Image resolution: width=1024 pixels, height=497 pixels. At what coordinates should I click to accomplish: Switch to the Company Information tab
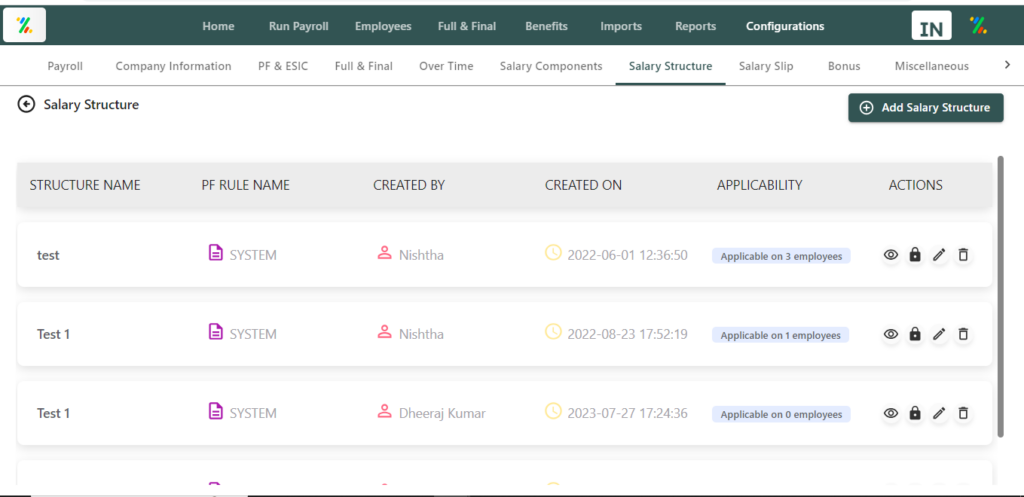click(x=173, y=66)
